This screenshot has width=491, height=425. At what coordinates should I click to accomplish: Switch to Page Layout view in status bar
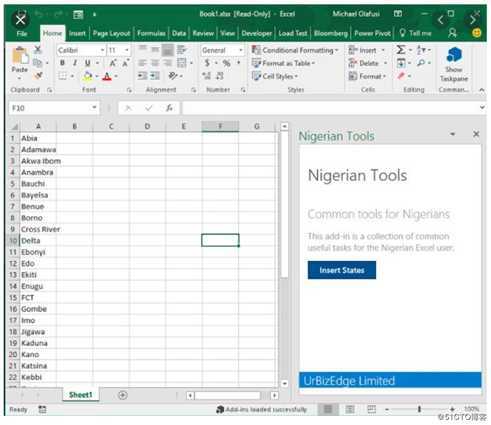pos(350,409)
